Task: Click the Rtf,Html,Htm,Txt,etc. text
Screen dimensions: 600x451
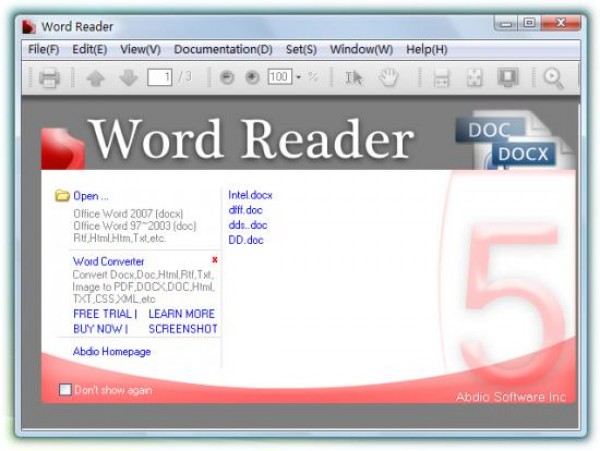Action: [119, 238]
